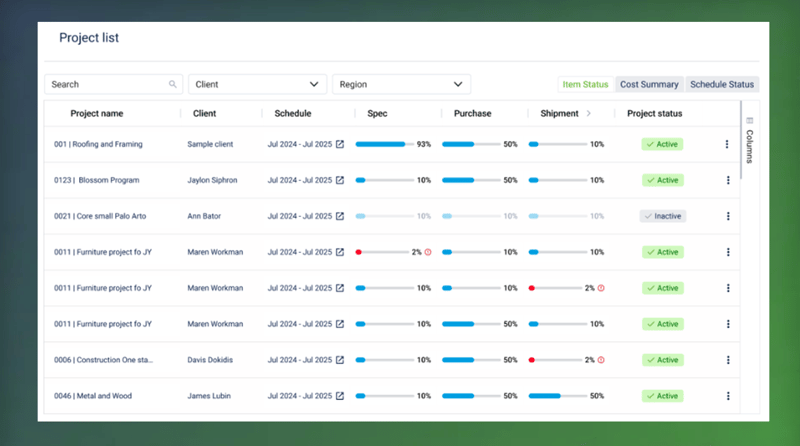Image resolution: width=800 pixels, height=446 pixels.
Task: Click Active badge for Blossom Program
Action: point(663,180)
